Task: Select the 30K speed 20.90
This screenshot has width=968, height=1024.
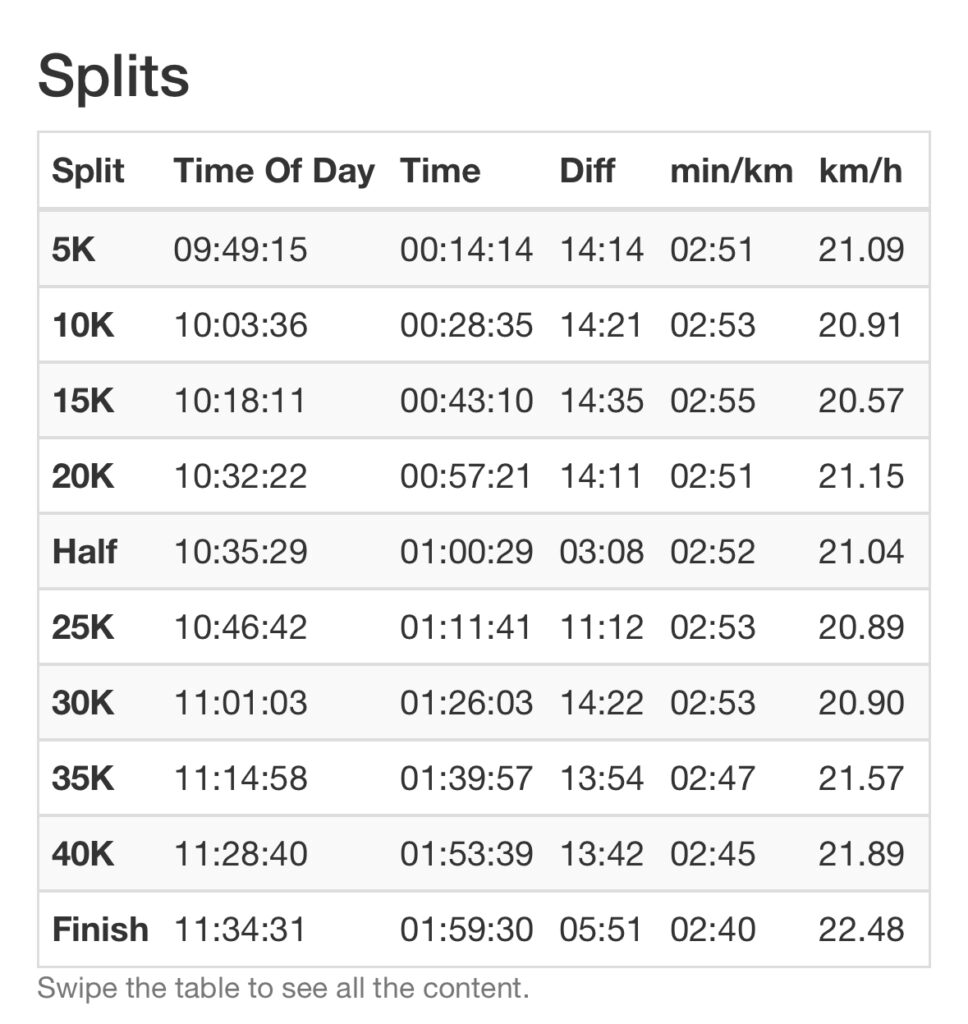Action: (x=861, y=703)
